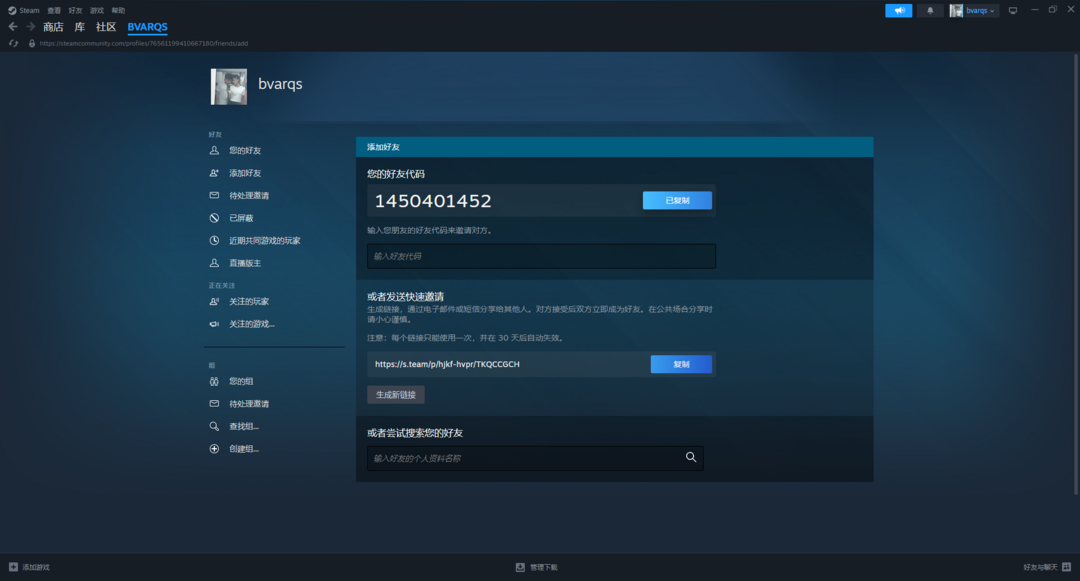Screen dimensions: 1080x581
Task: Click the clock icon for 近期共同游戏的玩家
Action: (x=214, y=240)
